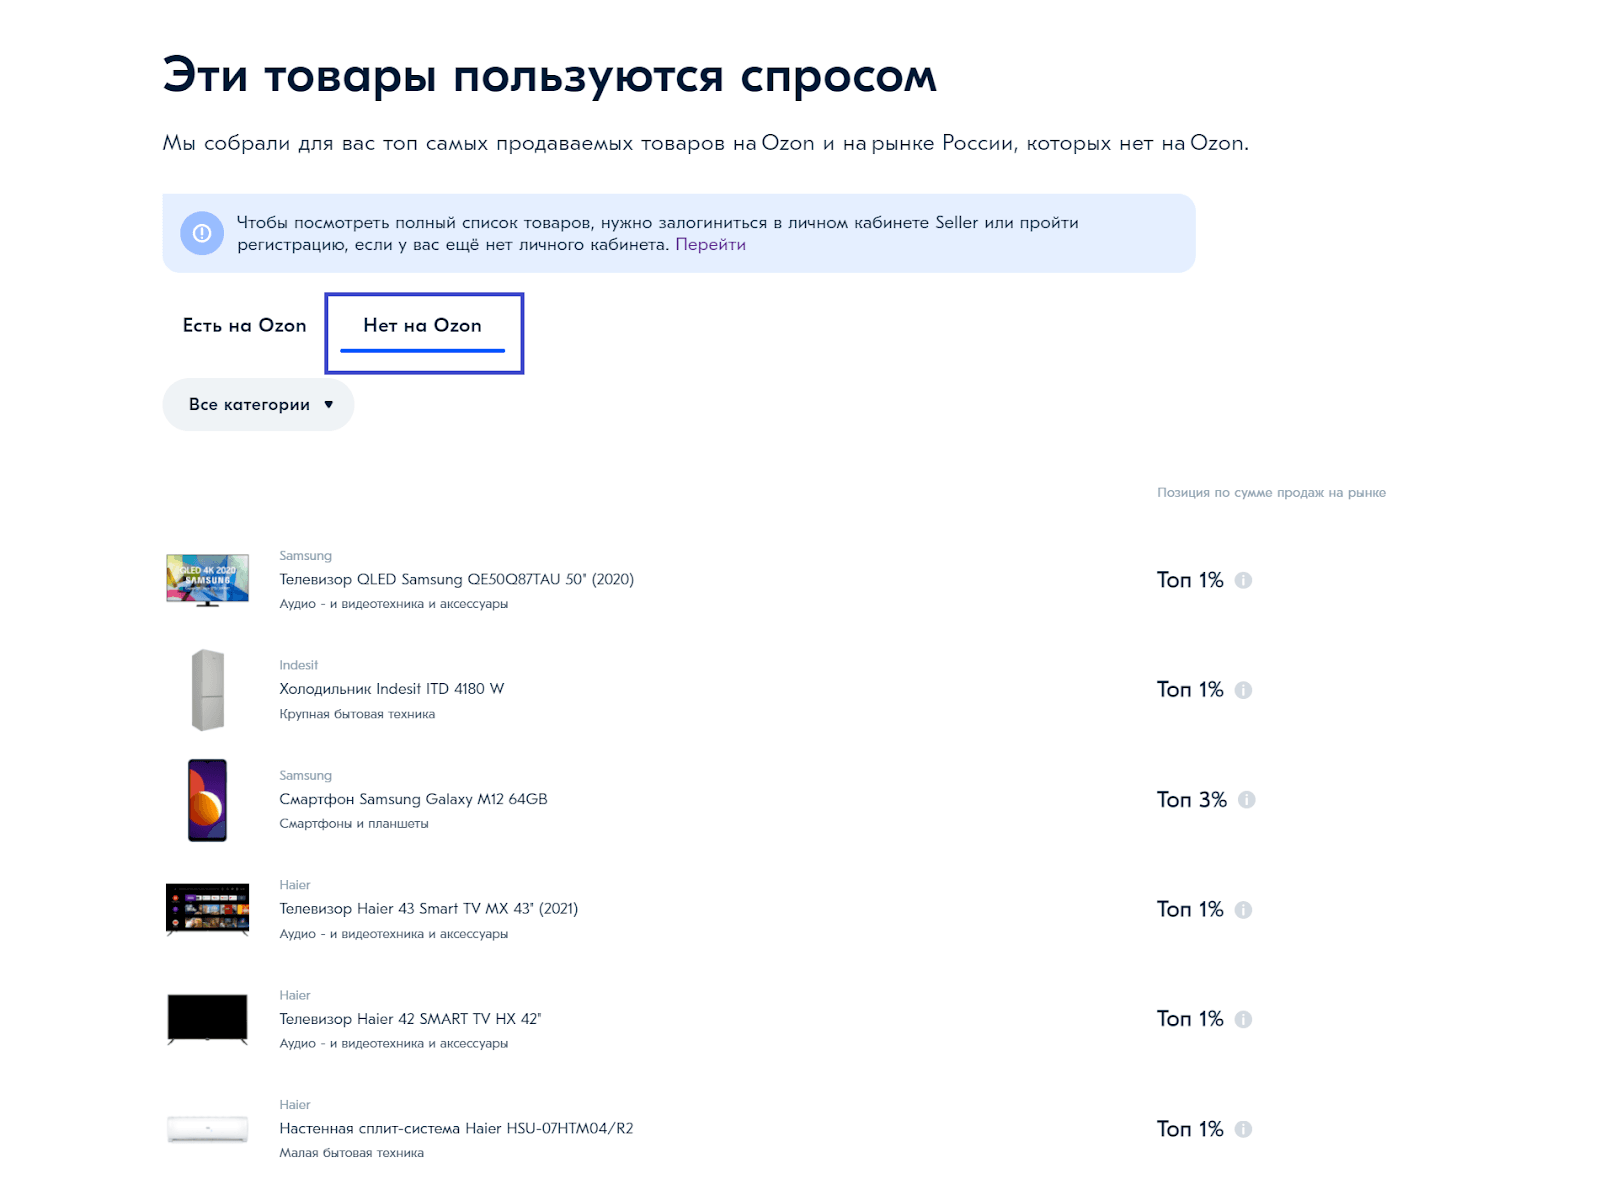Image resolution: width=1600 pixels, height=1179 pixels.
Task: Click column header Позиция по сумме продаж
Action: pos(1271,493)
